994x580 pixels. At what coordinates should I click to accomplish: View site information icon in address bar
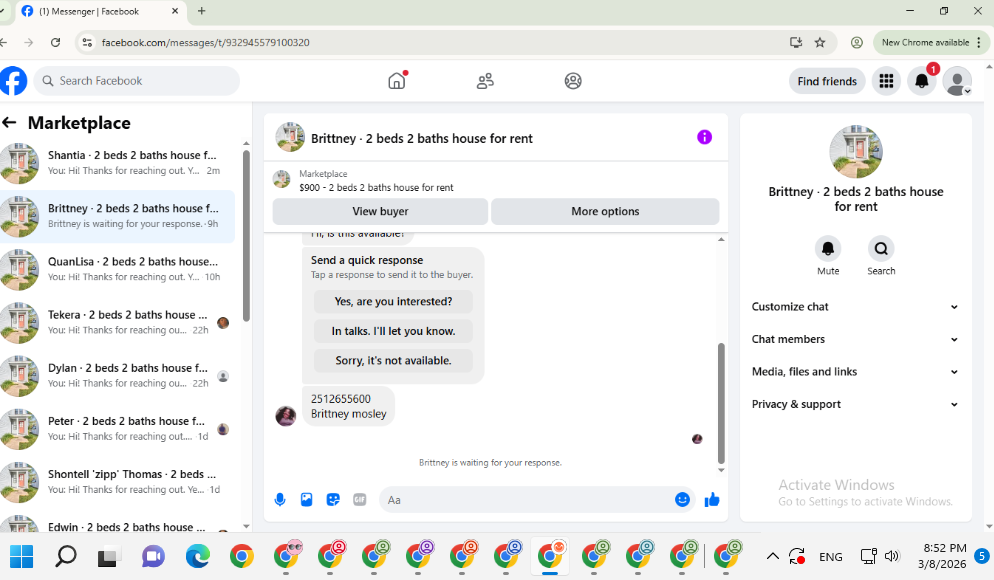point(87,42)
